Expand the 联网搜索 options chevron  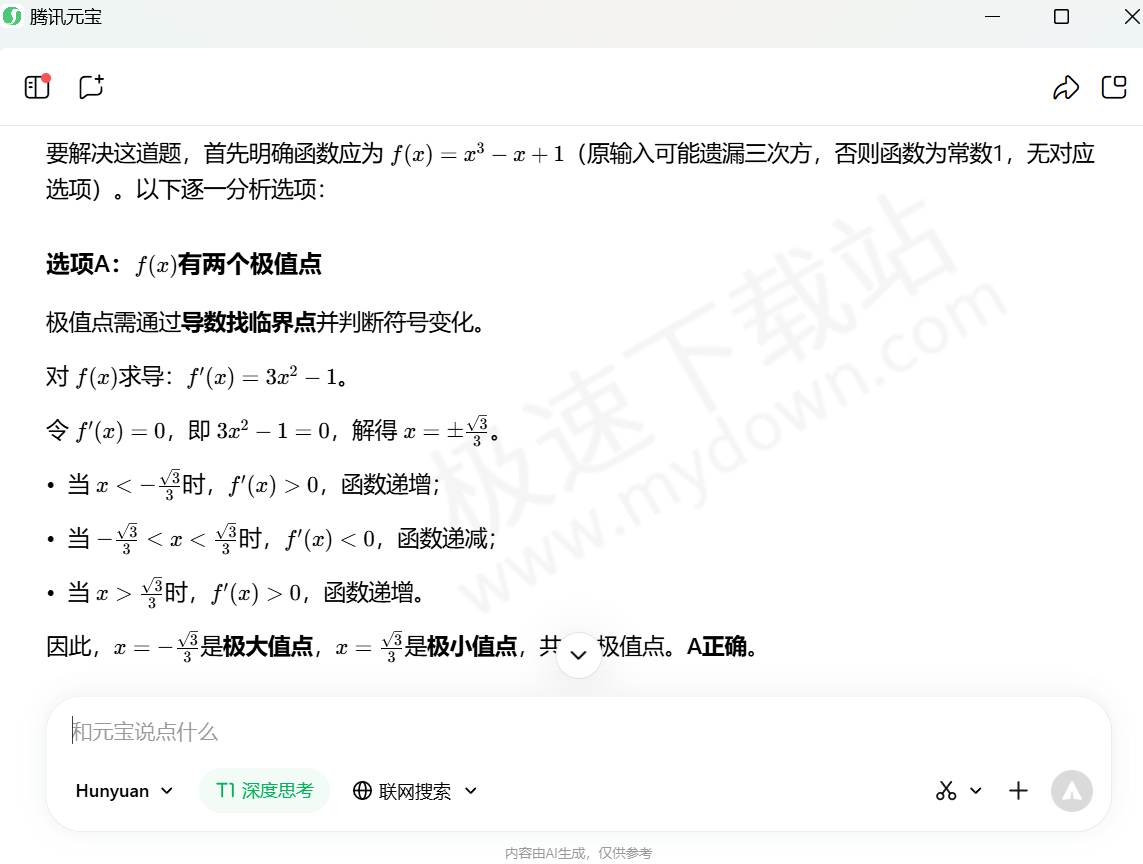(x=470, y=790)
